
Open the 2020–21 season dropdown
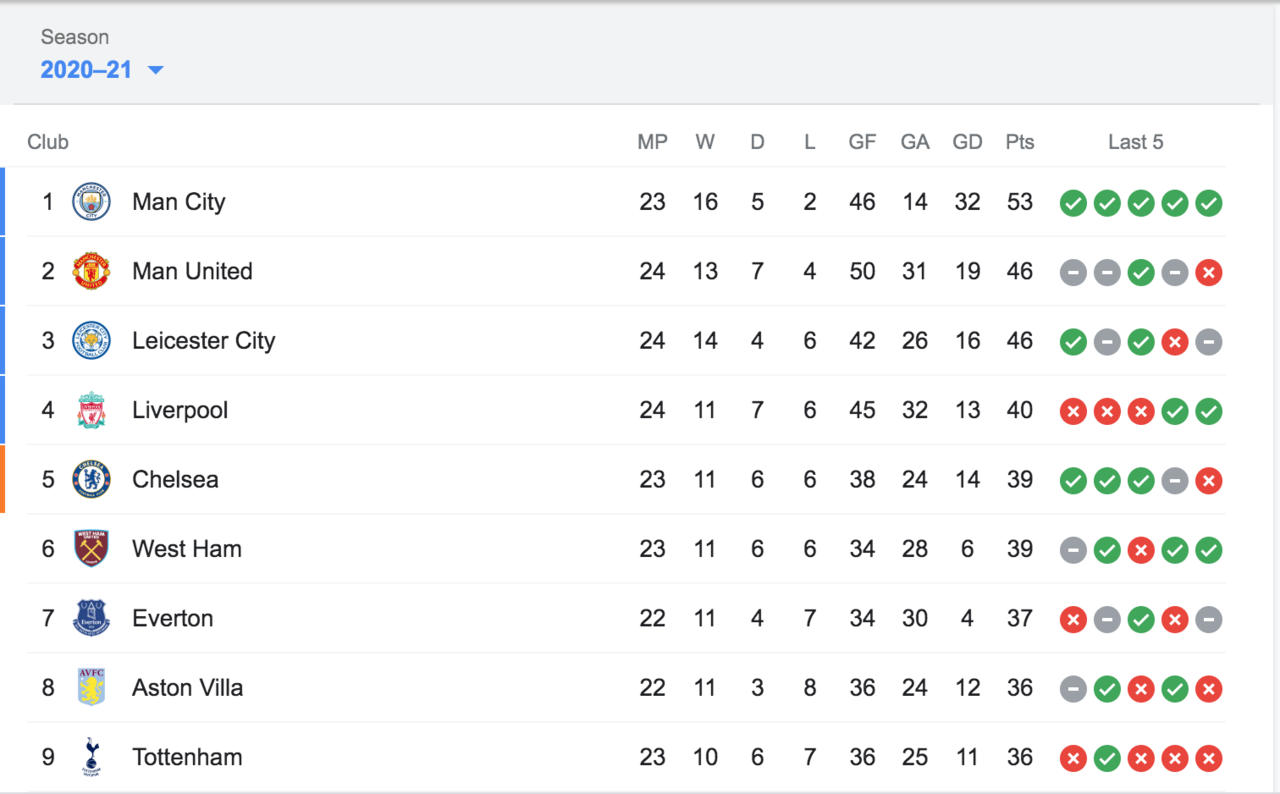87,71
